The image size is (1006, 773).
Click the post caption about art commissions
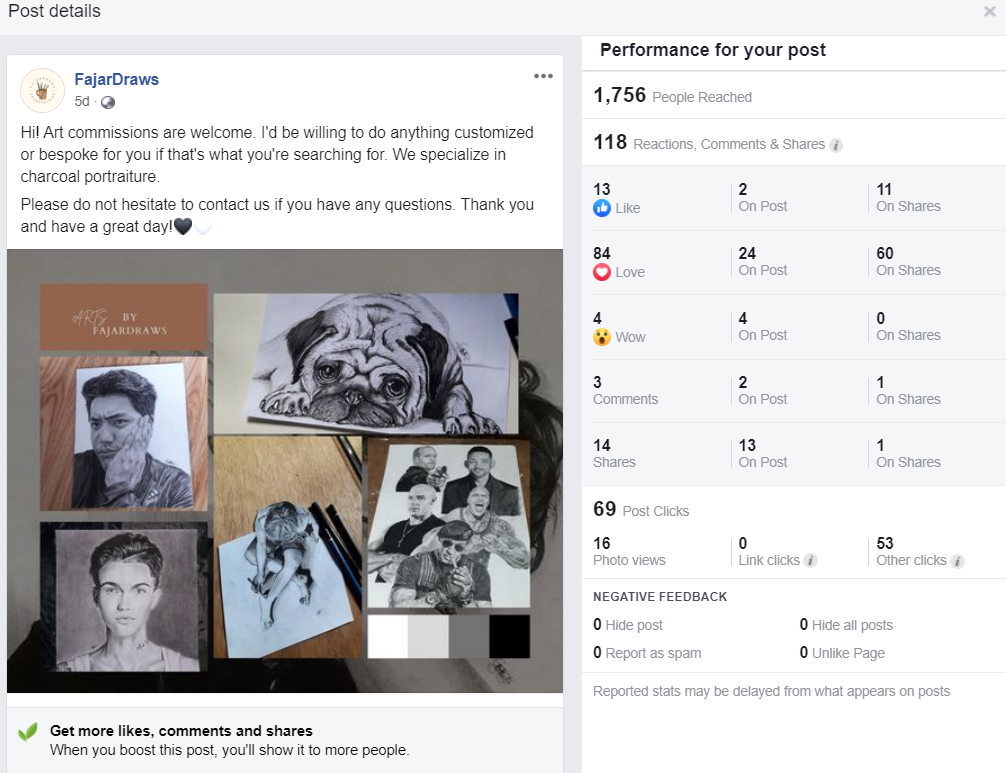277,179
